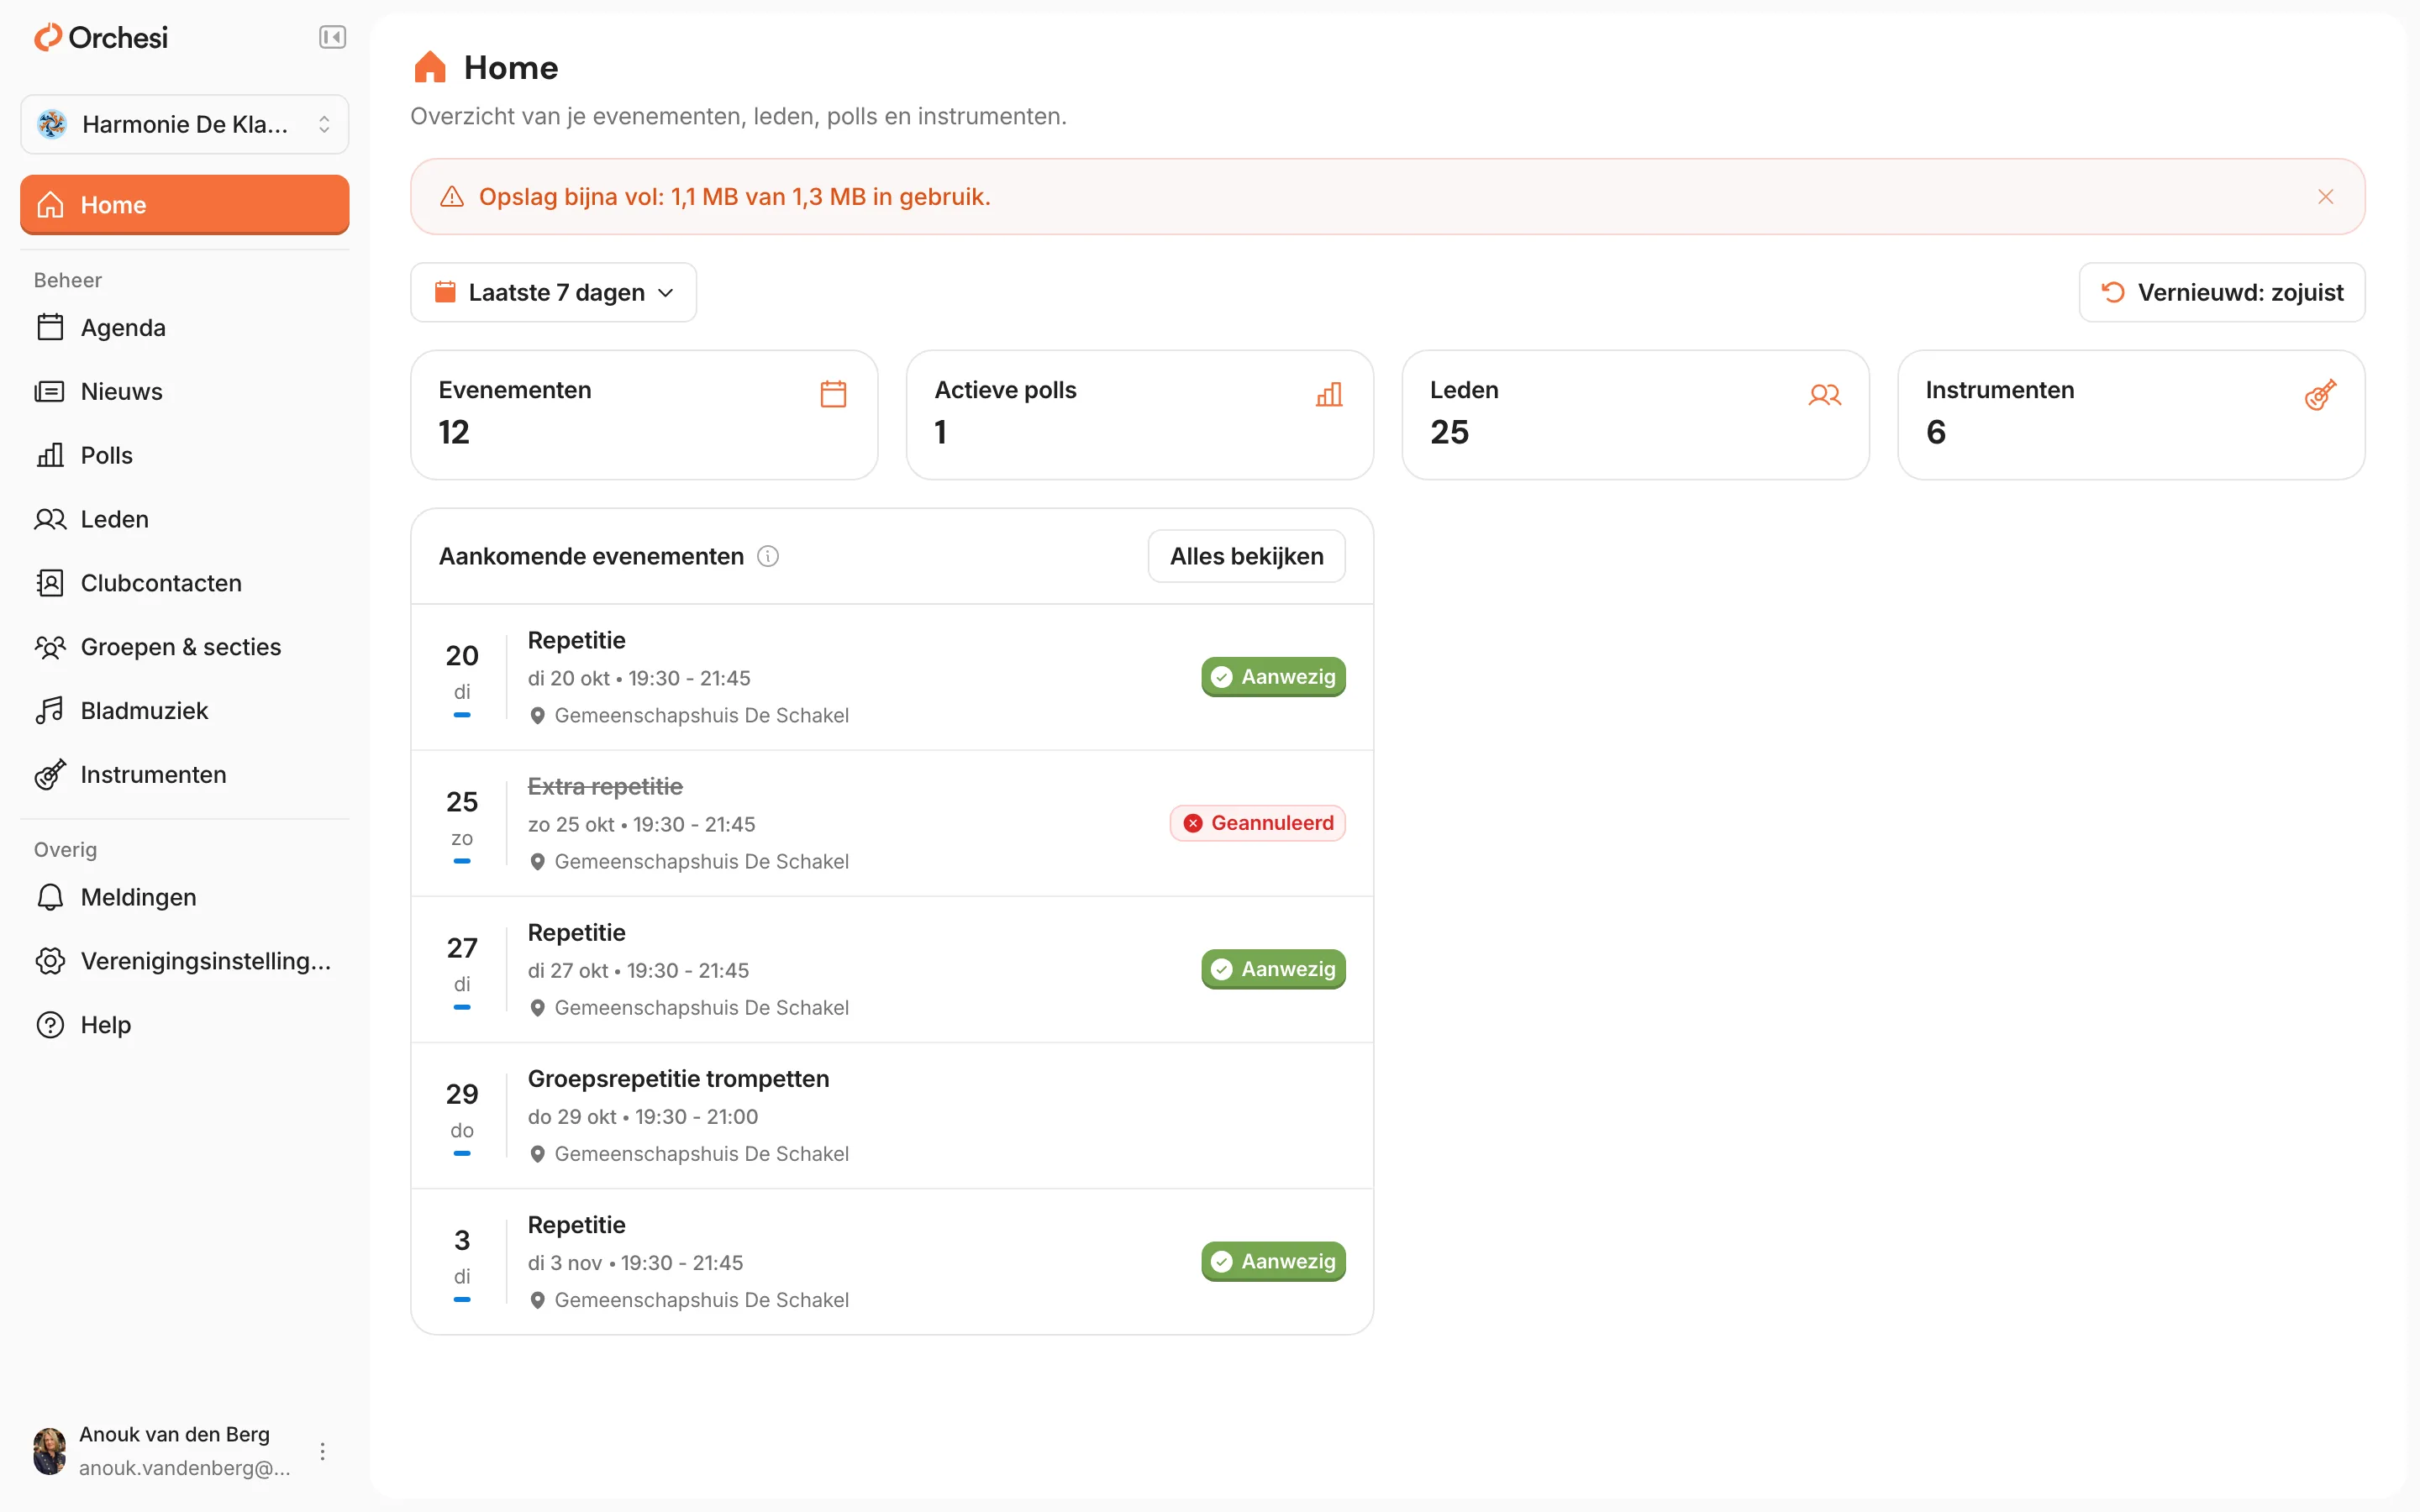Open Agenda in the sidebar
The height and width of the screenshot is (1512, 2420).
185,328
